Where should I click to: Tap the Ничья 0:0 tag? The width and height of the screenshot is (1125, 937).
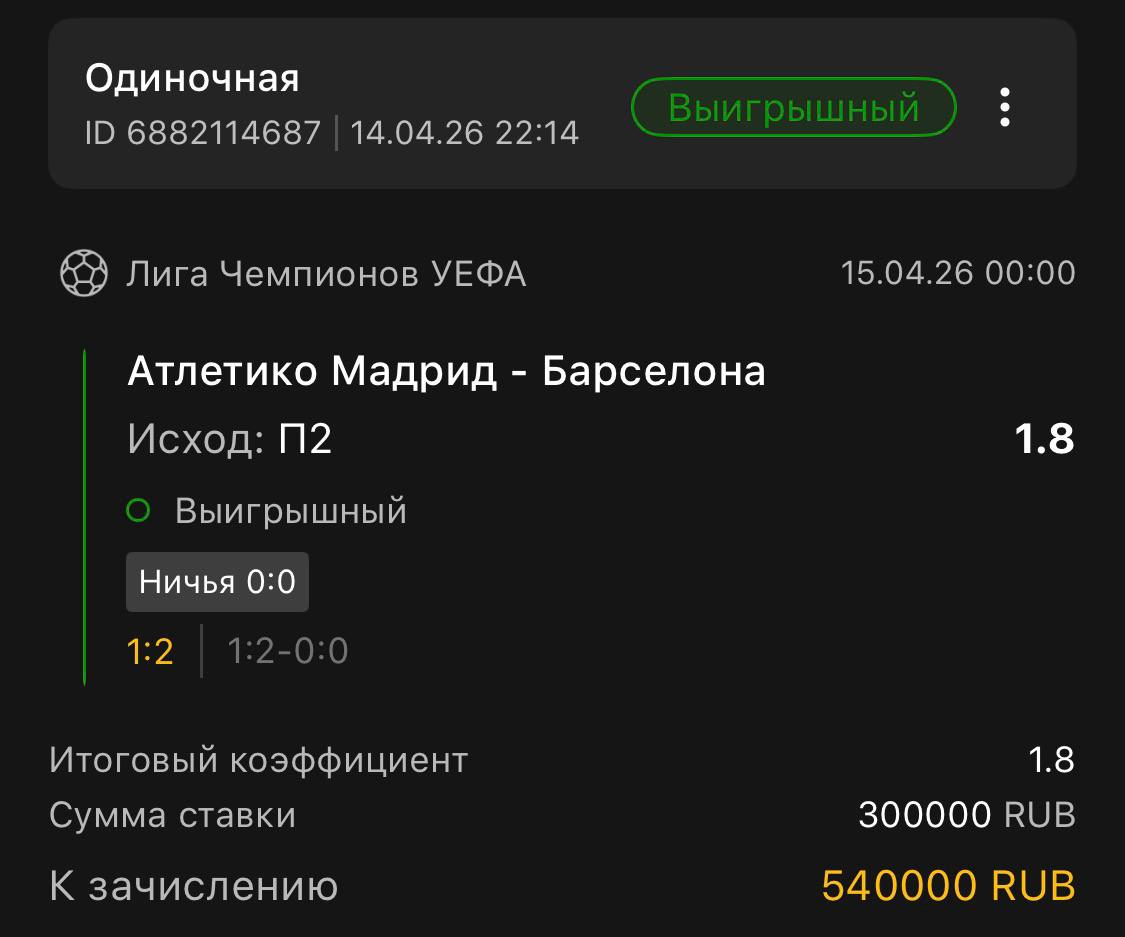[217, 581]
